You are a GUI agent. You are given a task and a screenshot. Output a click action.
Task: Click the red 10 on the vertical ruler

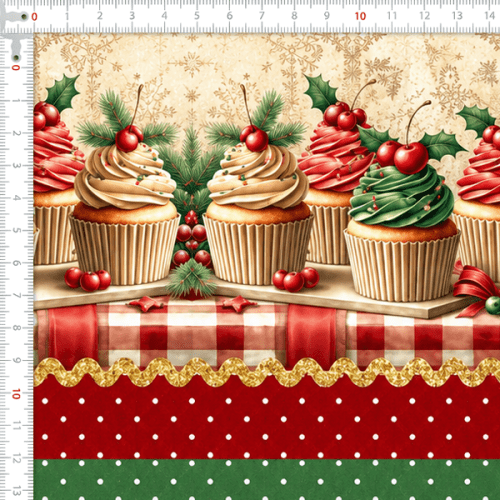tap(16, 394)
